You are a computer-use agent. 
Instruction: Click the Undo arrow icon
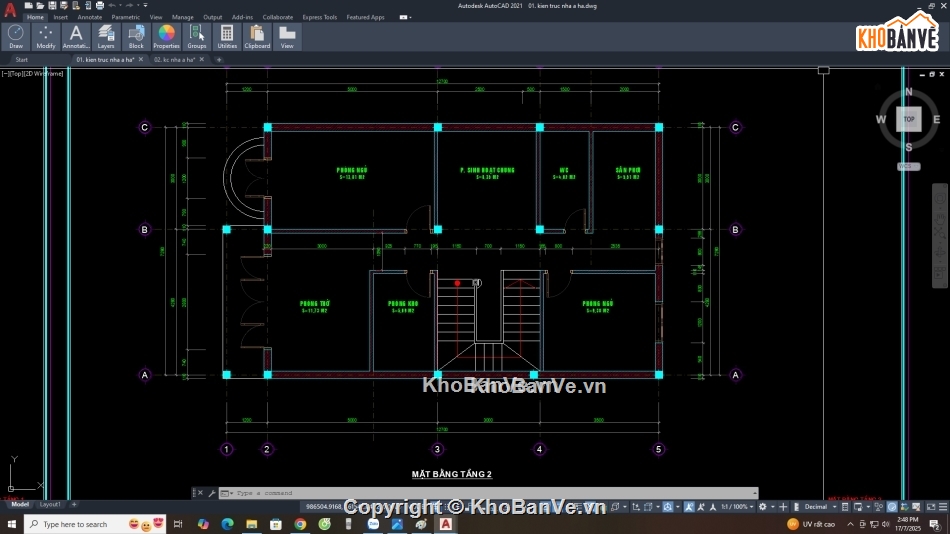pyautogui.click(x=112, y=5)
